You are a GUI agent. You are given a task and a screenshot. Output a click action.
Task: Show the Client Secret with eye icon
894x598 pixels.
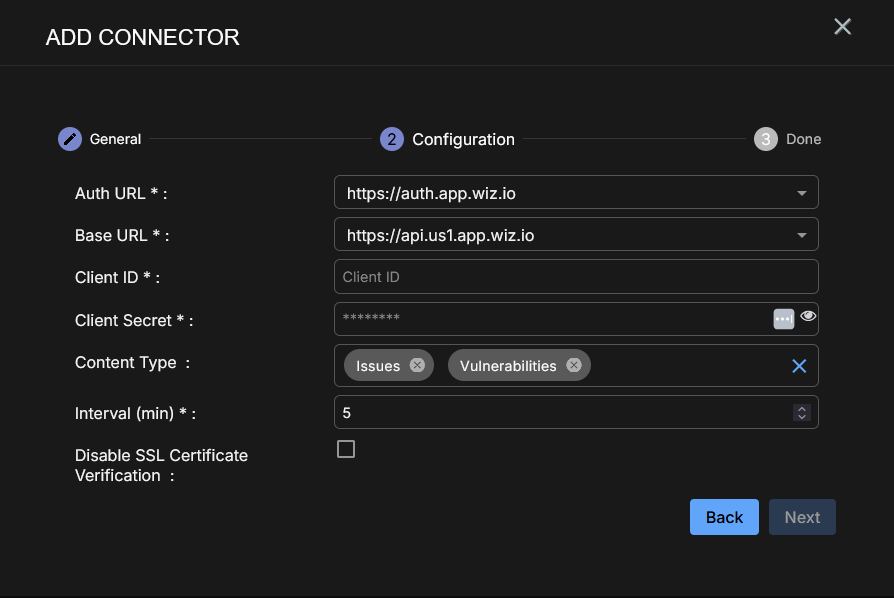click(808, 317)
